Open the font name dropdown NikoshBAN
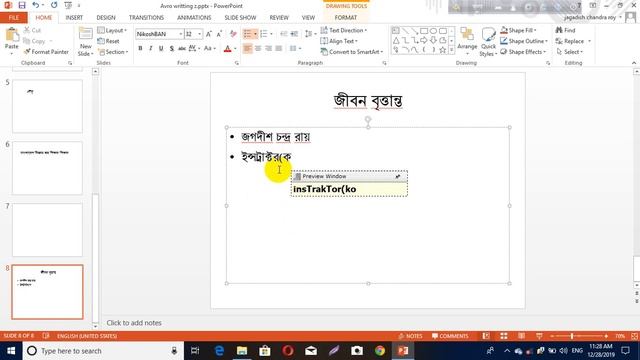This screenshot has width=640, height=360. (180, 34)
